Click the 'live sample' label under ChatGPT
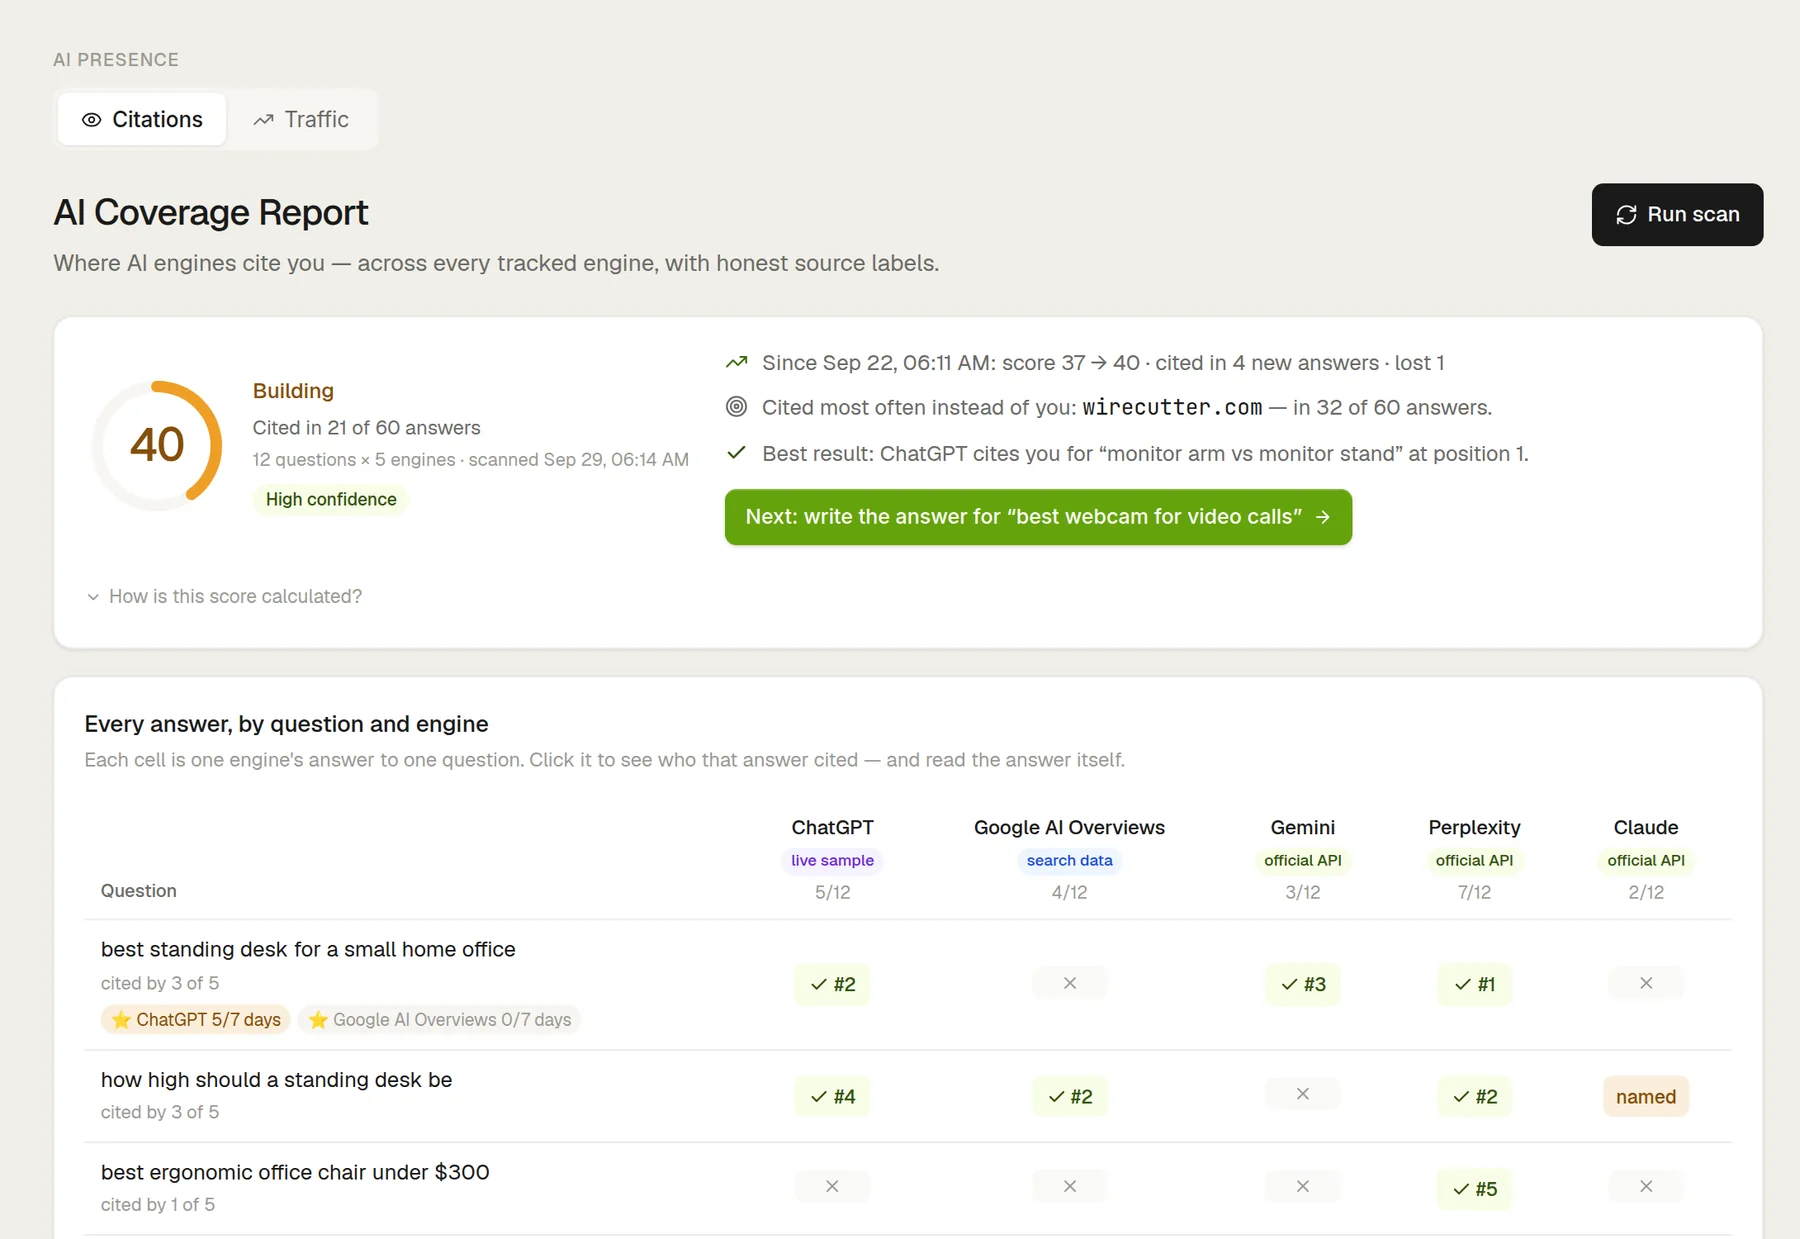Screen dimensions: 1800x1239 click(x=832, y=860)
